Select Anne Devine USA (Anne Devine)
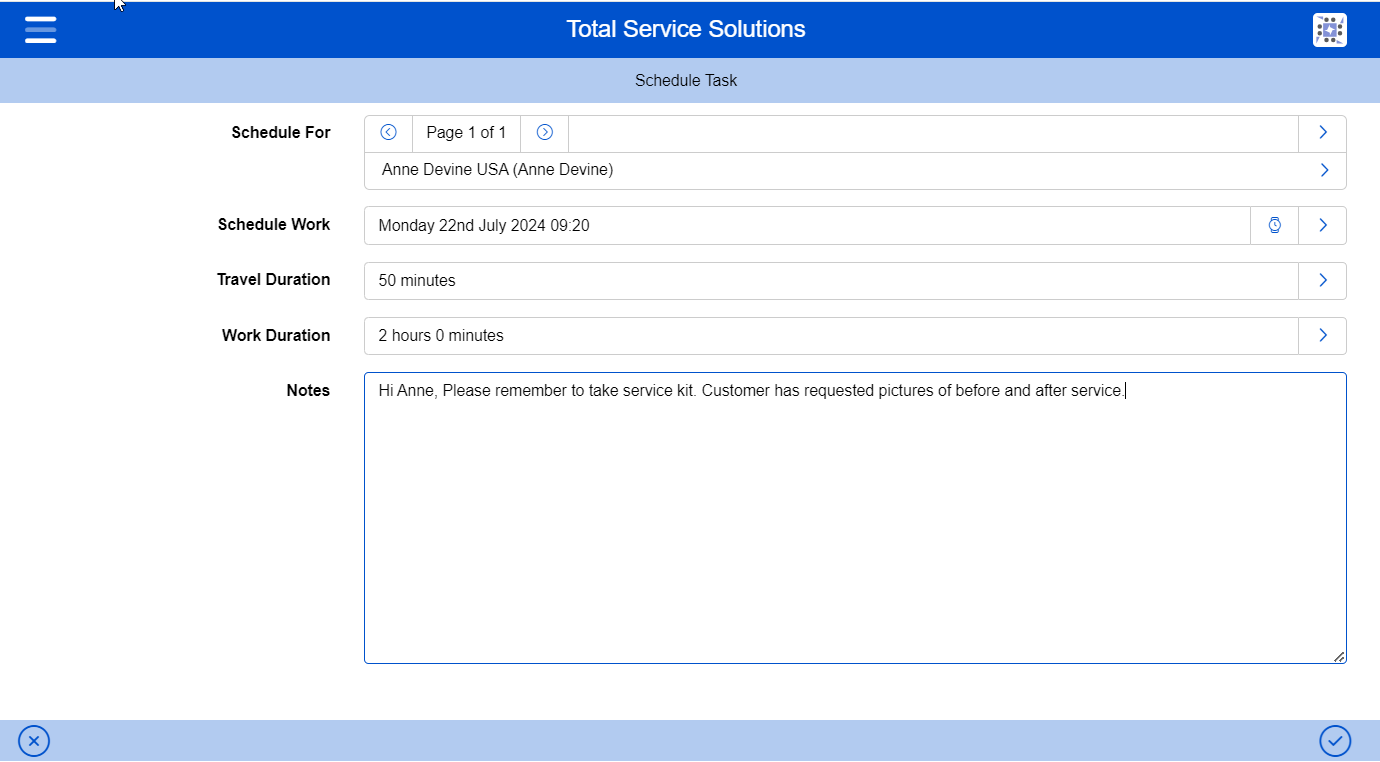The height and width of the screenshot is (762, 1380). [x=855, y=170]
